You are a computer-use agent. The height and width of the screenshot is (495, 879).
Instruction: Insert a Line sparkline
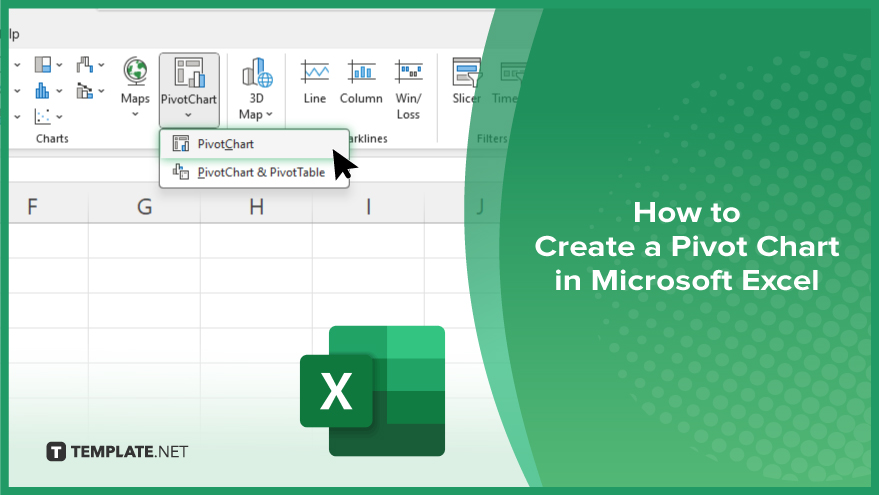(314, 82)
